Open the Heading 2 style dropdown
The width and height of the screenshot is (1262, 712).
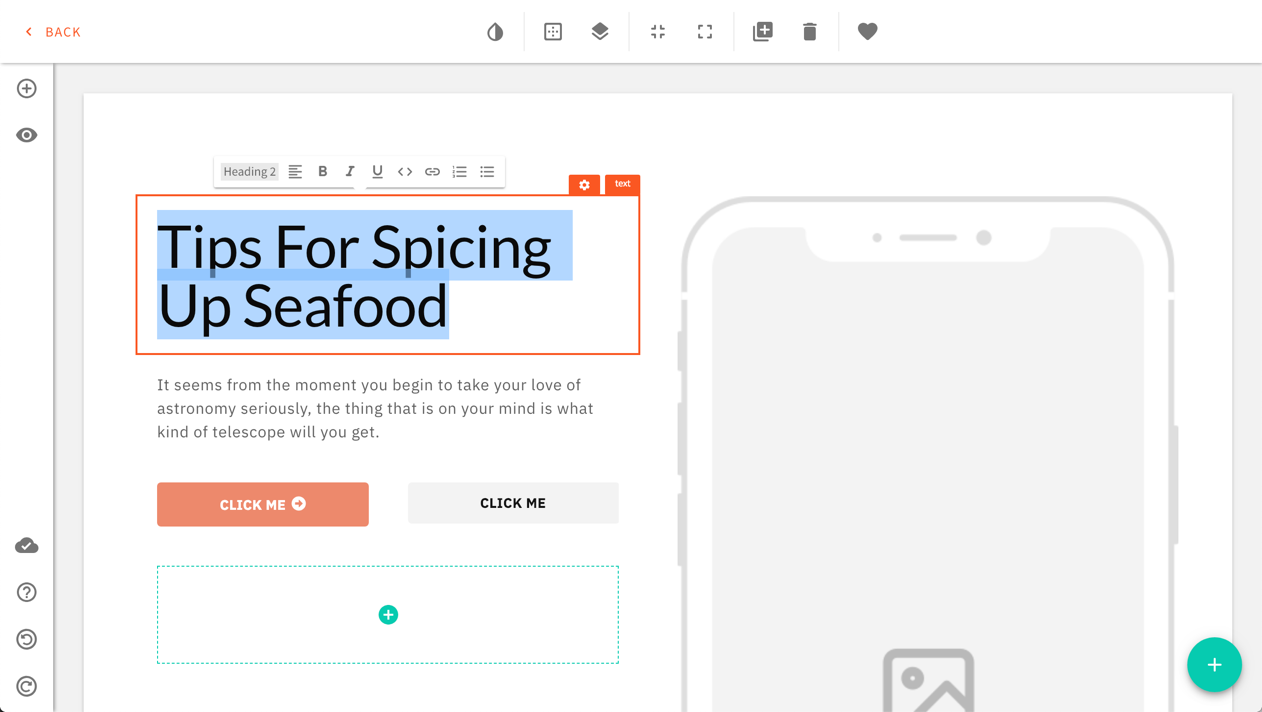[x=250, y=172]
